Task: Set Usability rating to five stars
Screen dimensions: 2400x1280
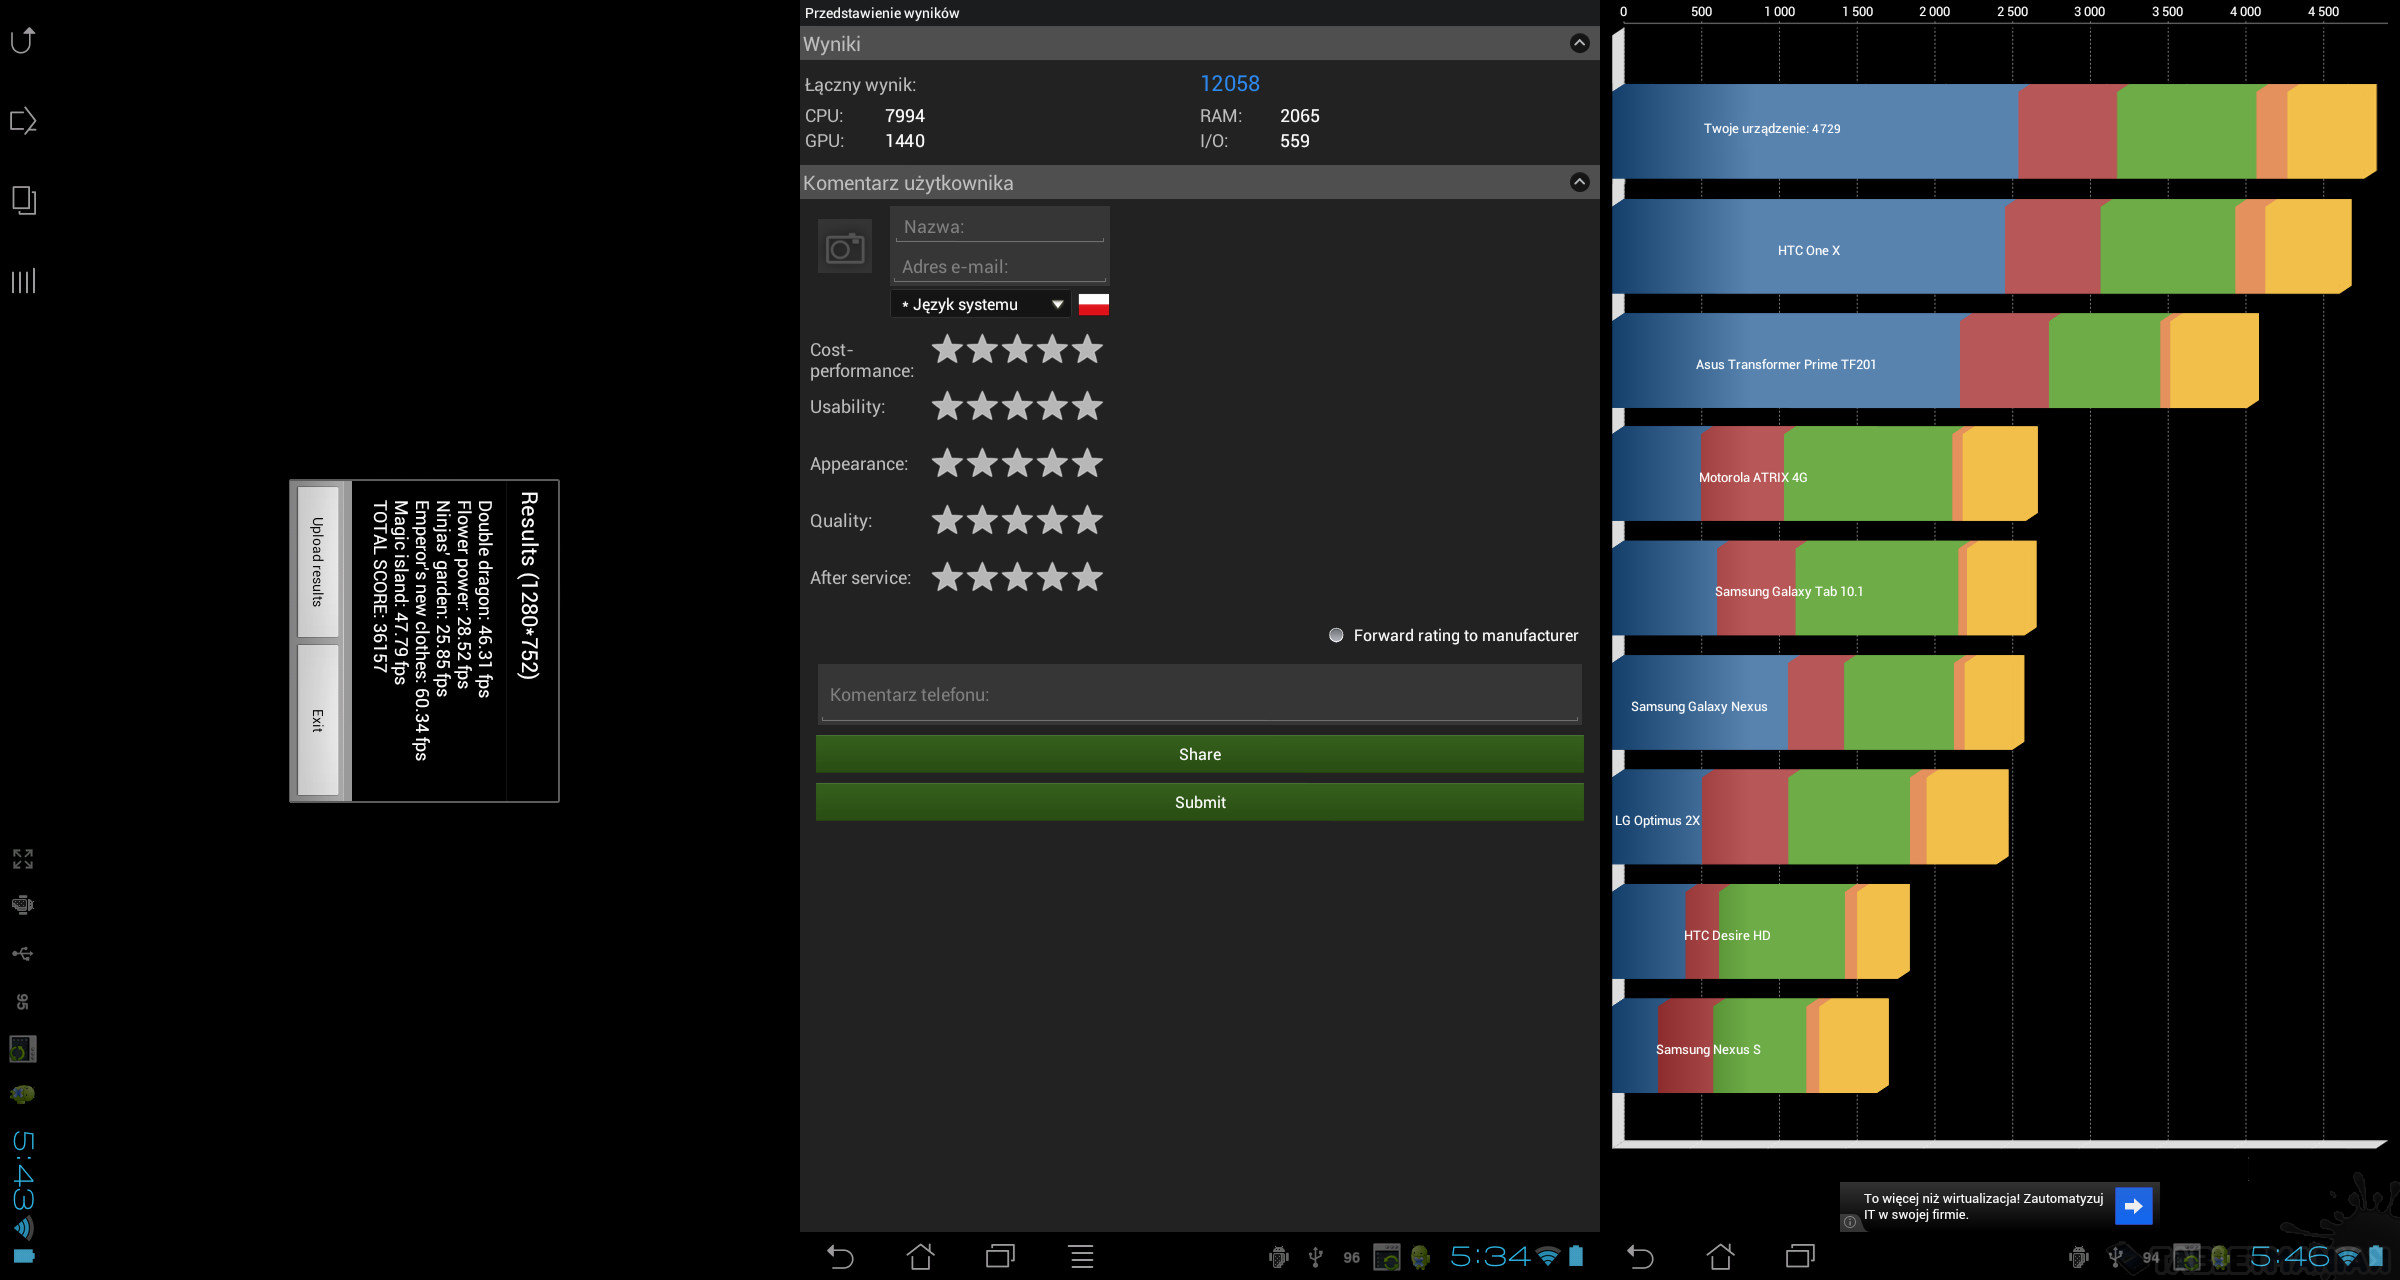Action: (1087, 407)
